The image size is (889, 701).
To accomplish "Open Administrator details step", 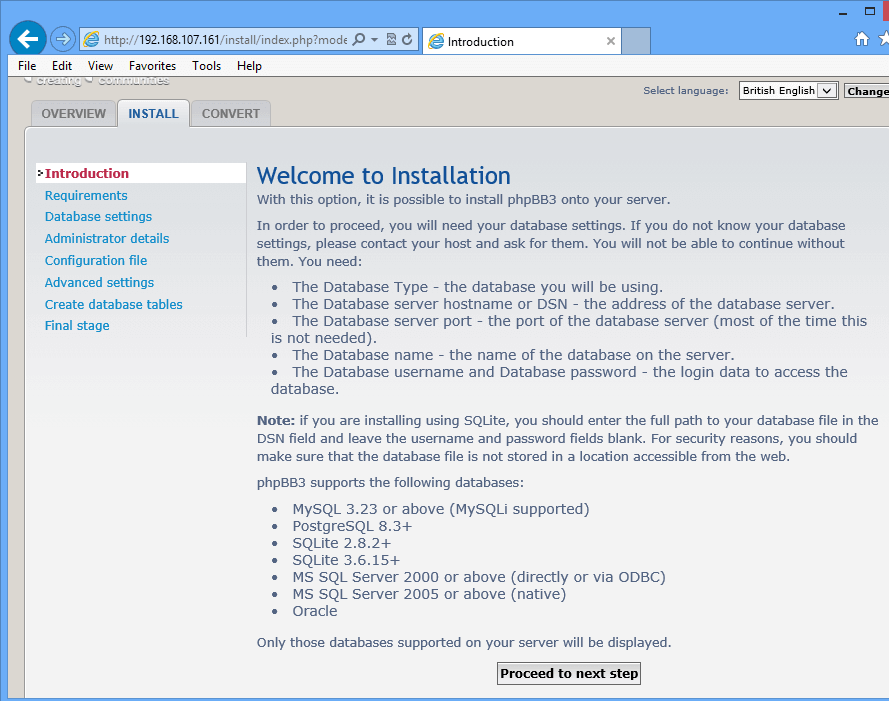I will 107,238.
